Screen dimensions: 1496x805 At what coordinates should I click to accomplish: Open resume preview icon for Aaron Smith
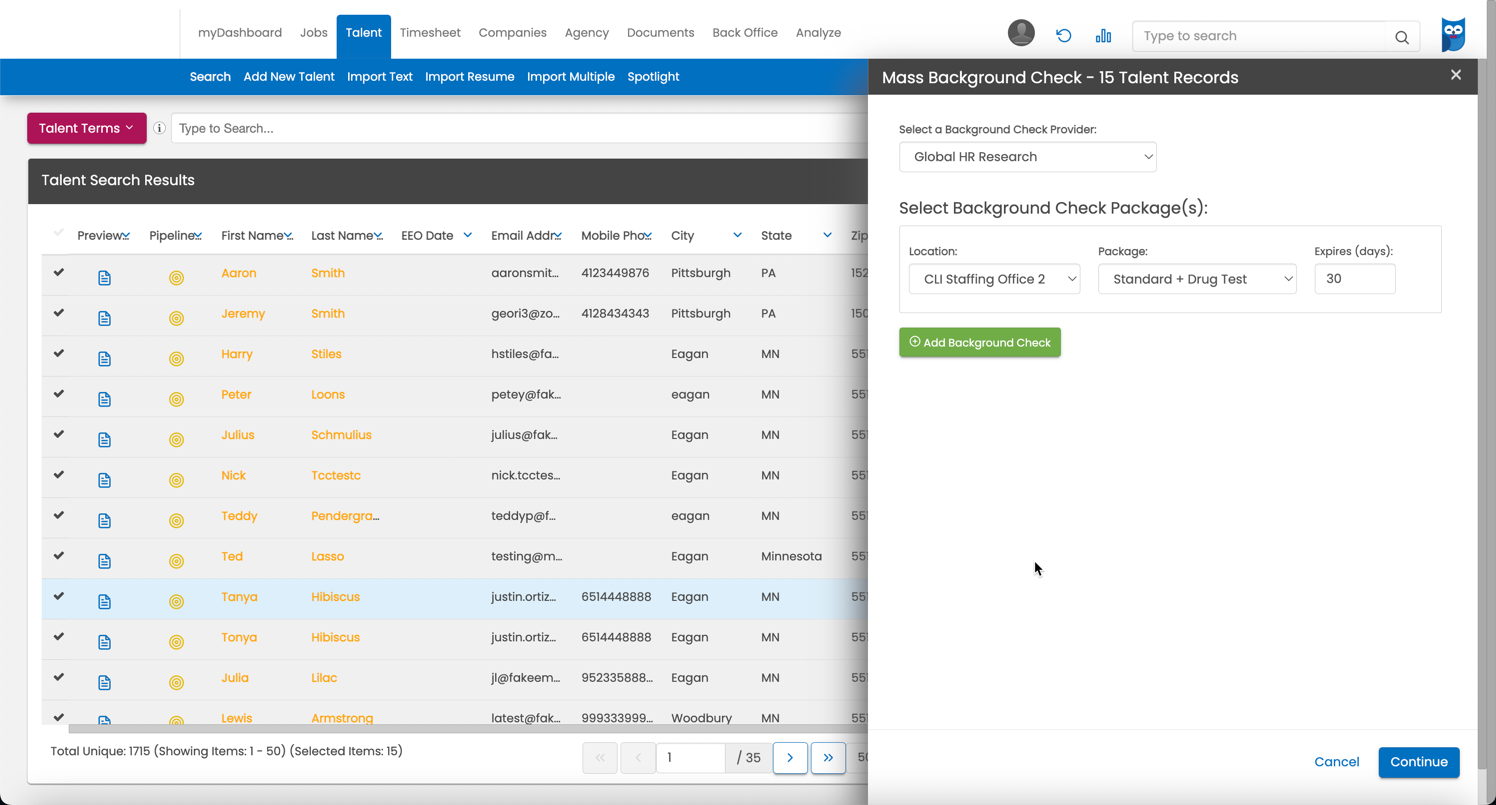pos(104,278)
